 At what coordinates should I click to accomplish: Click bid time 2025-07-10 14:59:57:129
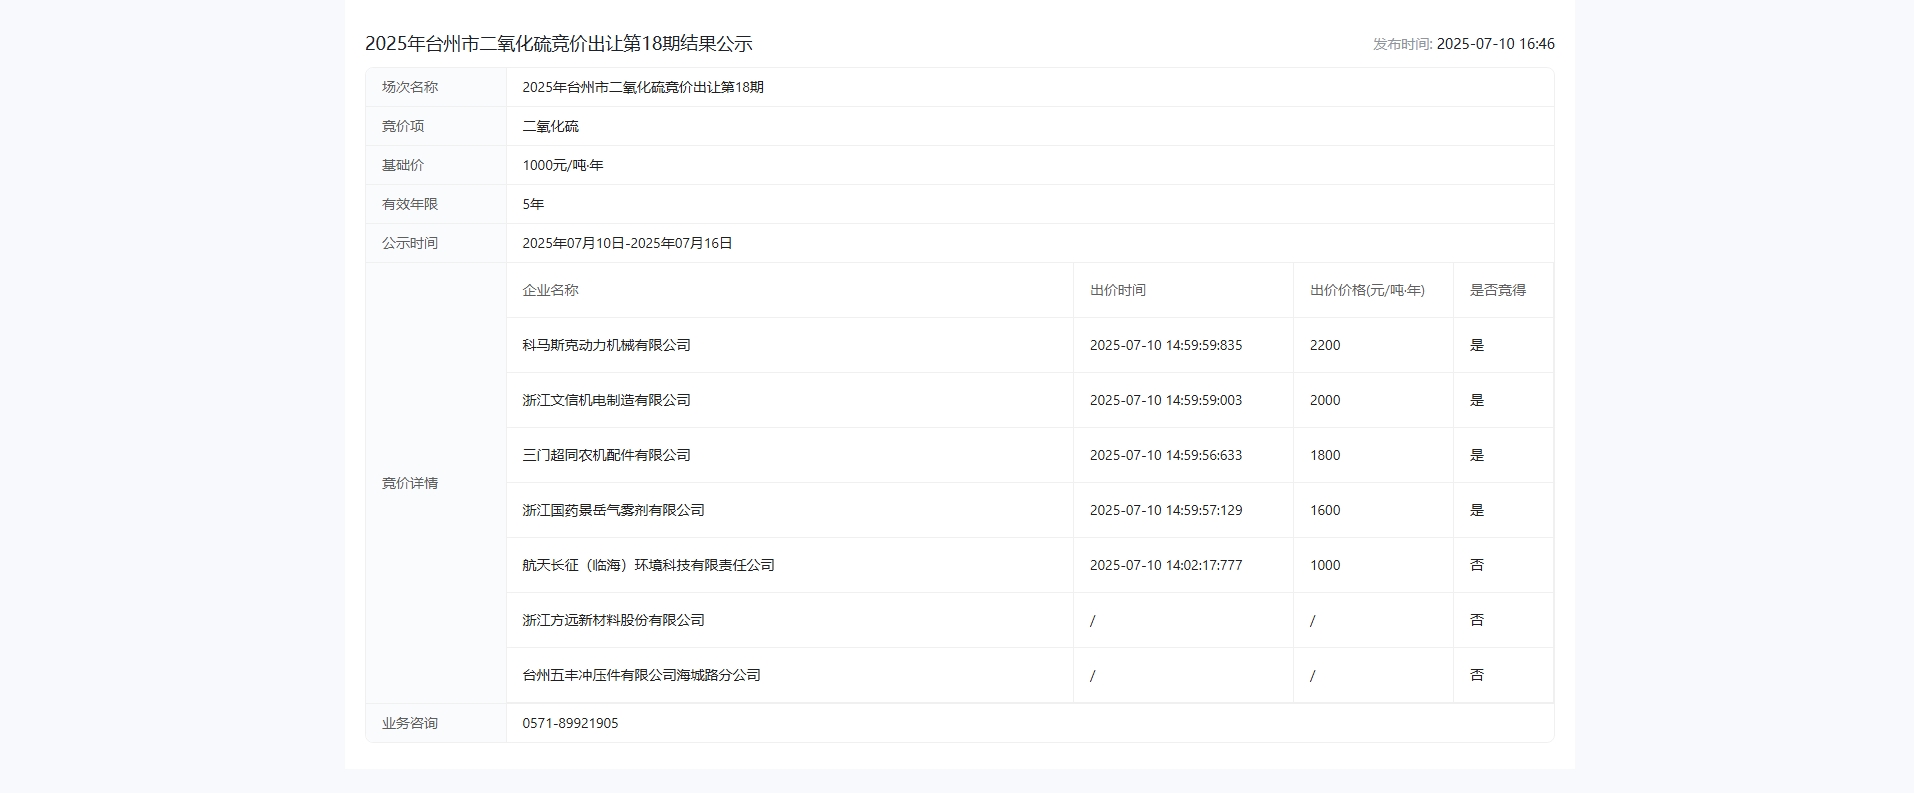1166,510
